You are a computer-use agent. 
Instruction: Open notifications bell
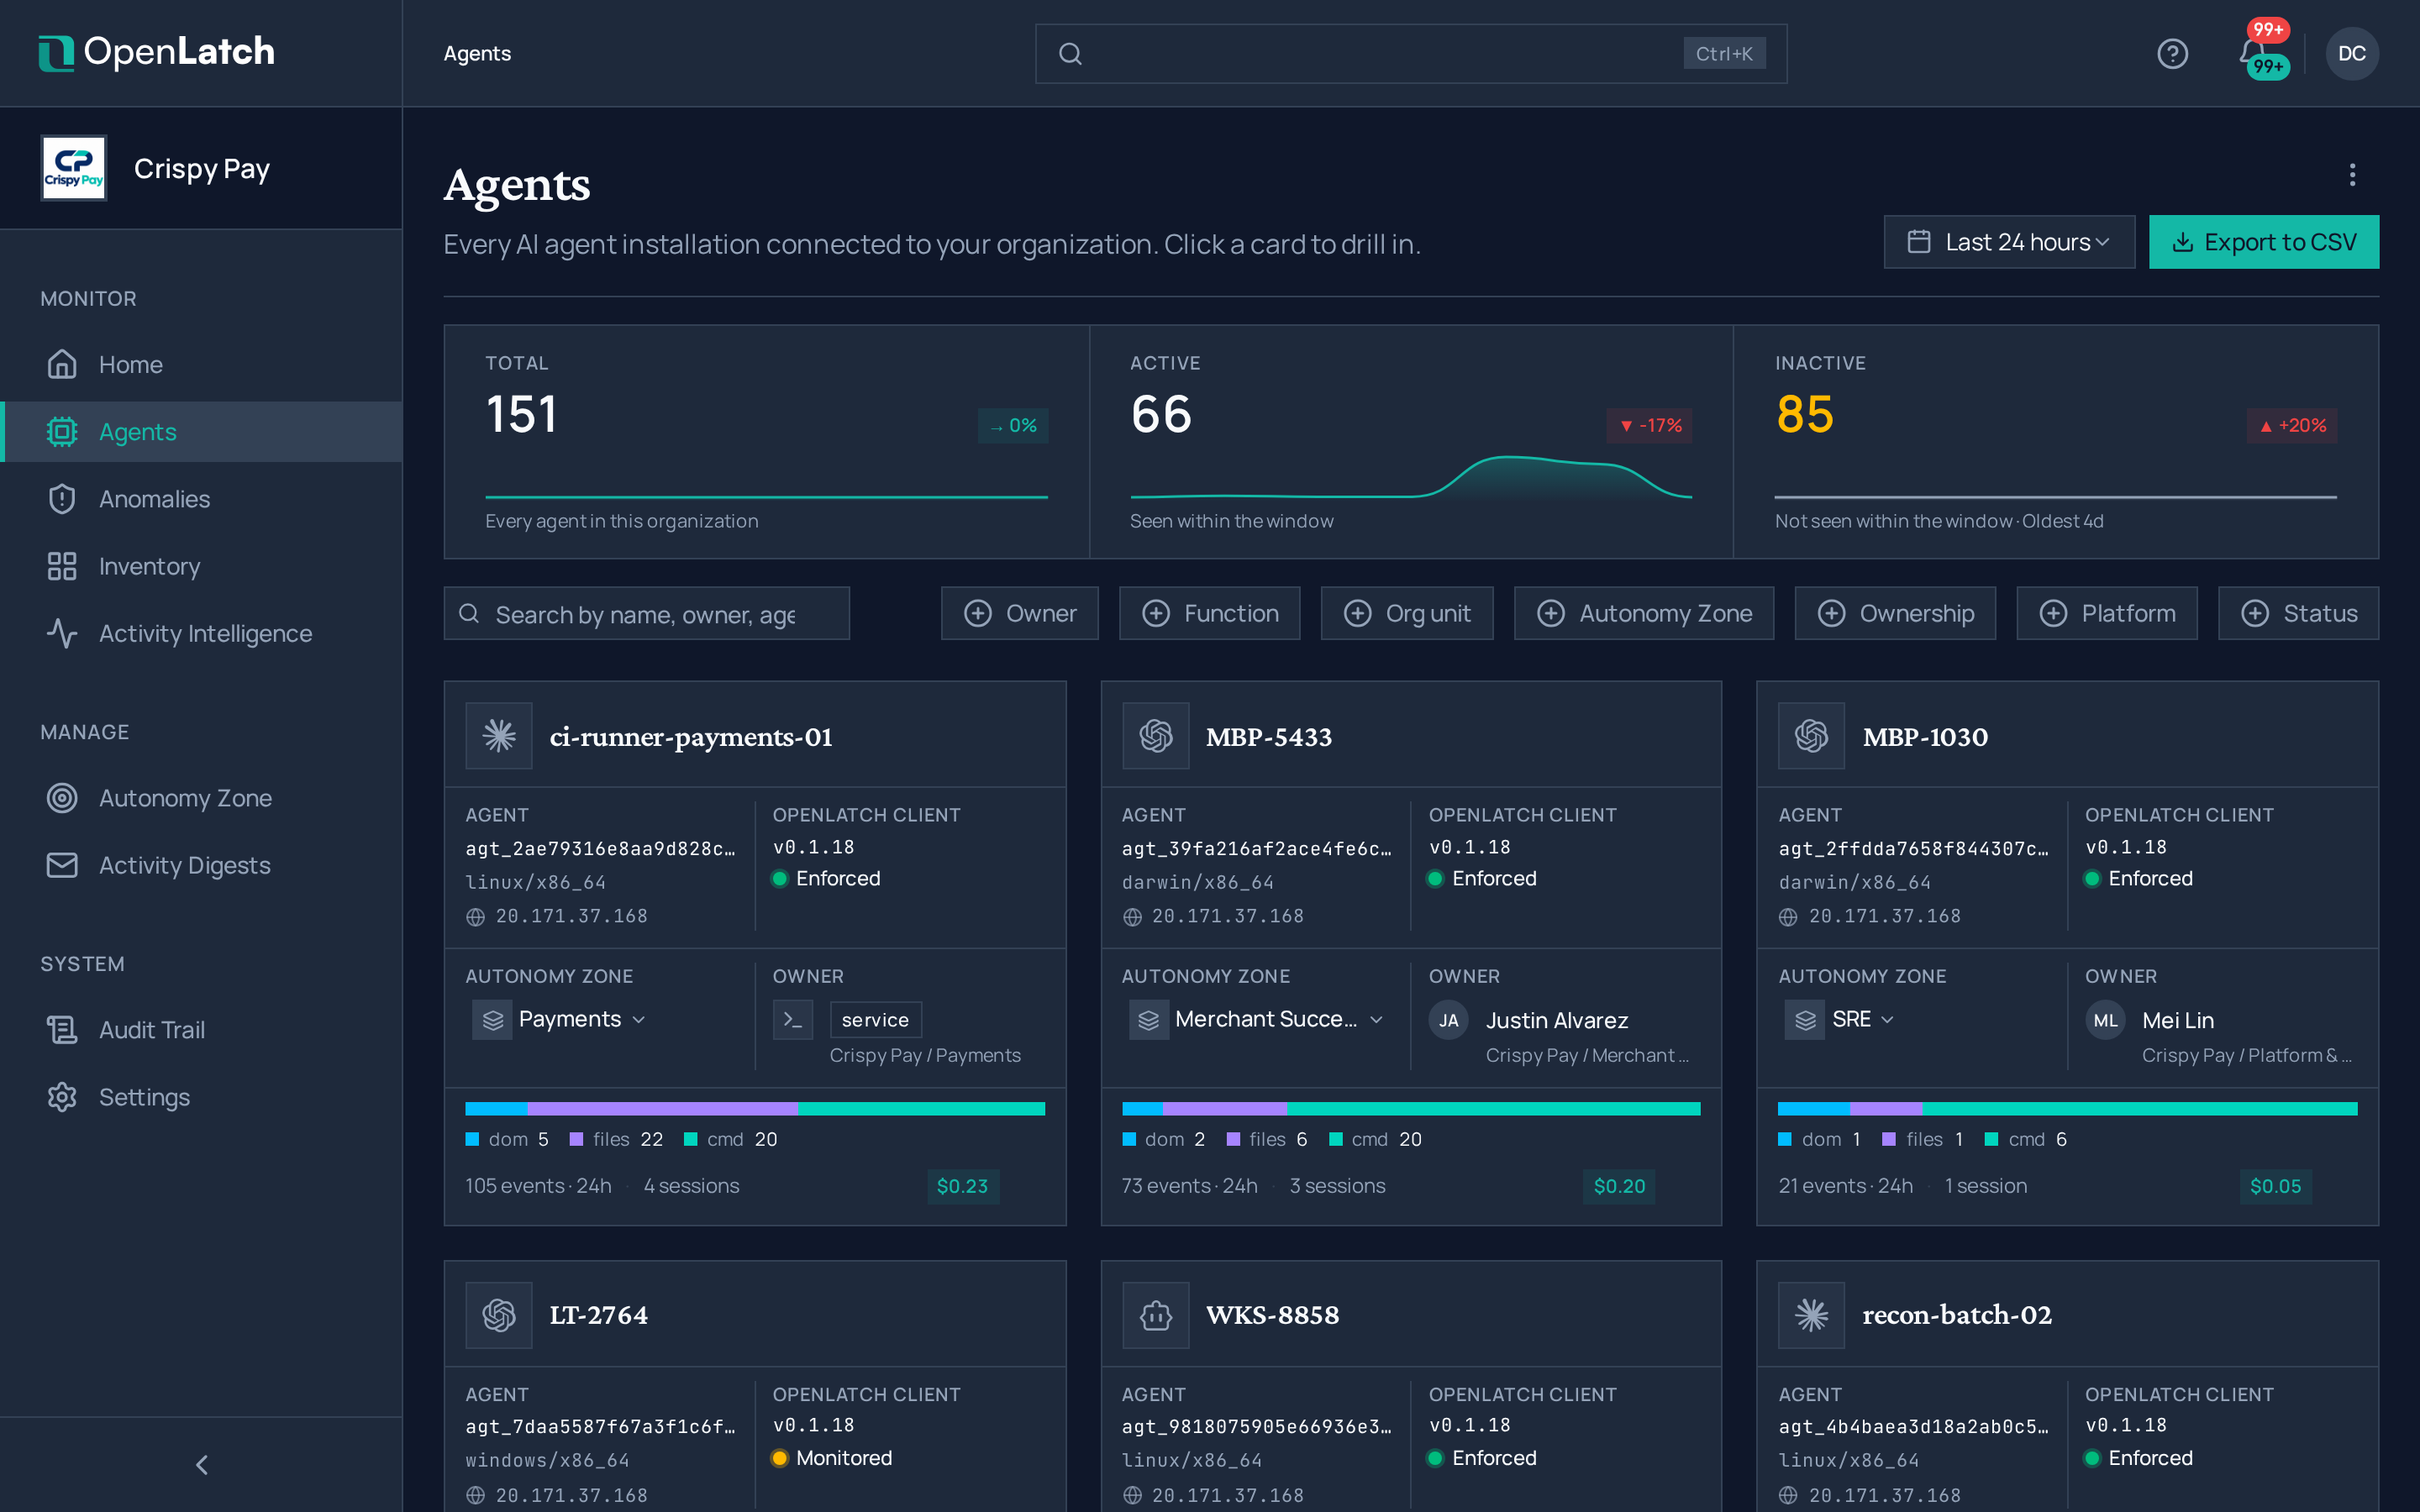(x=2252, y=52)
